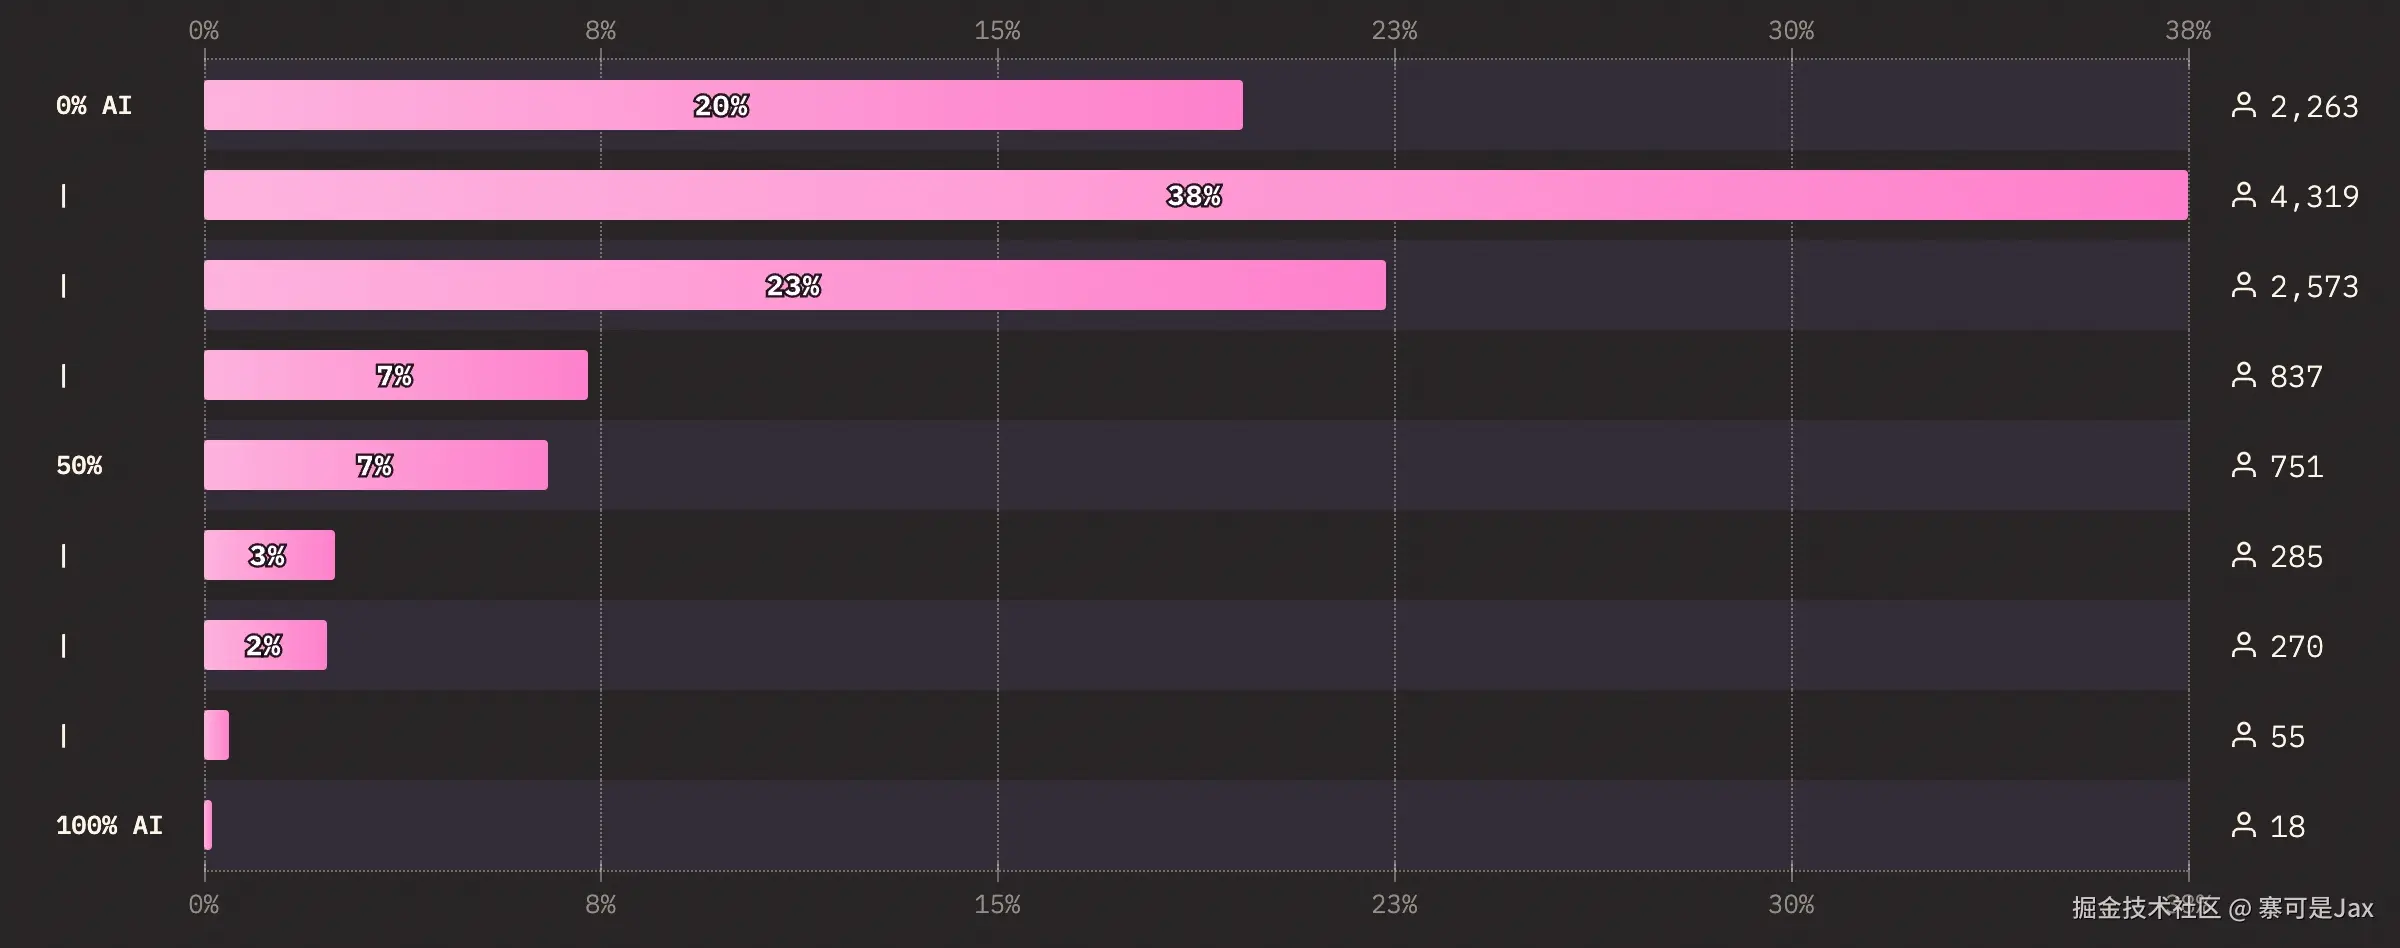Click the person icon next to 837

pos(2243,375)
